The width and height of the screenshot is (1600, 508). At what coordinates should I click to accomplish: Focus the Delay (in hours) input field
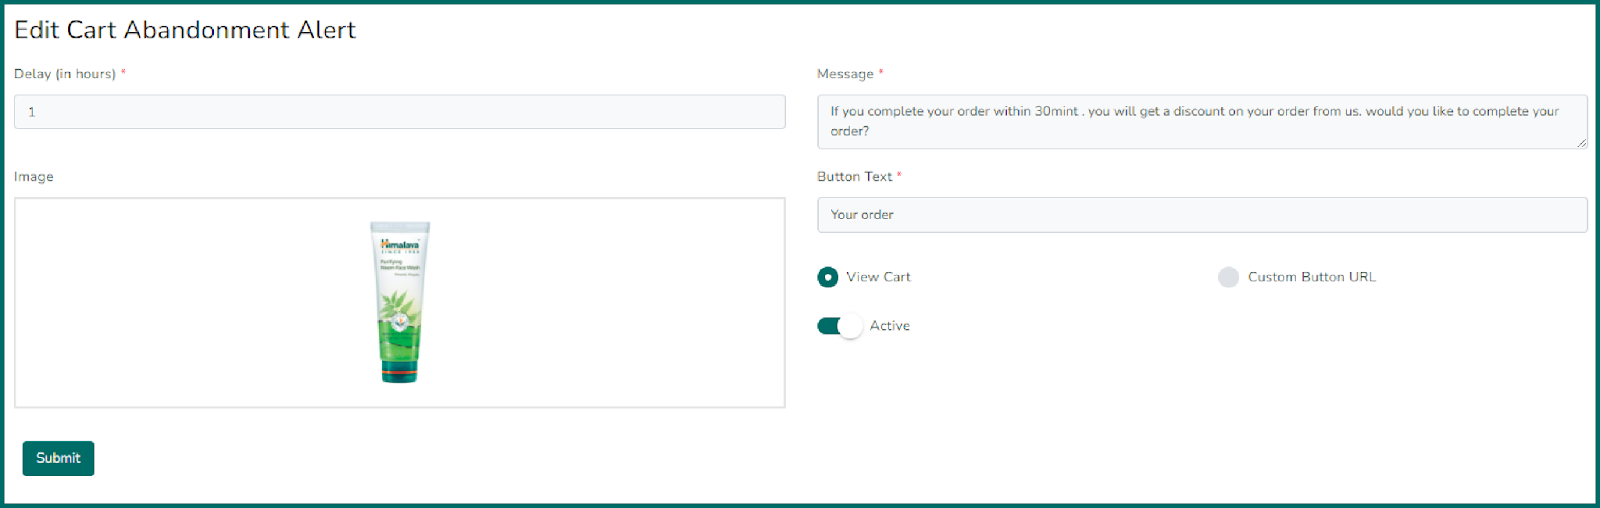point(399,112)
